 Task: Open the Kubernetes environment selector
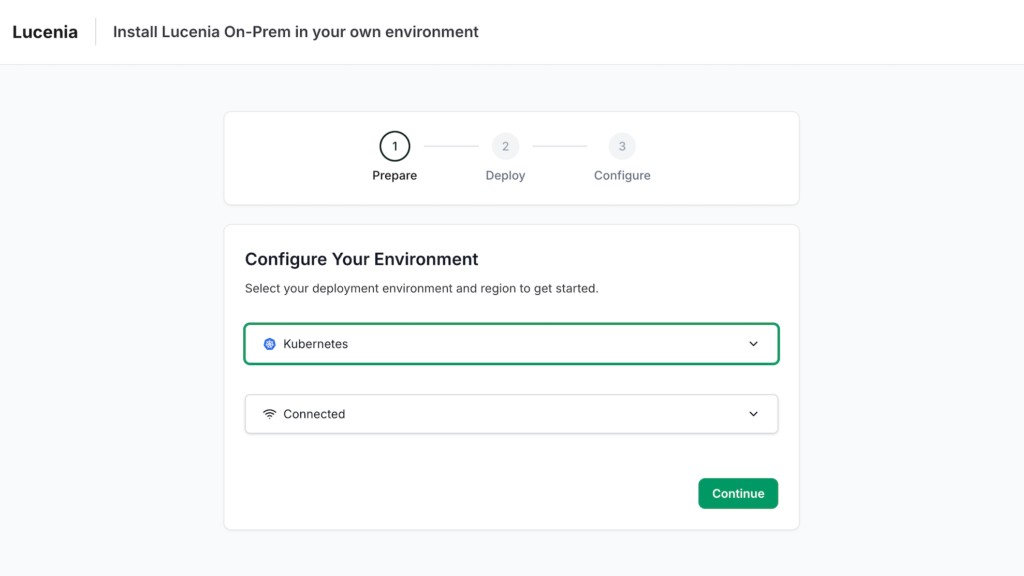pos(511,344)
